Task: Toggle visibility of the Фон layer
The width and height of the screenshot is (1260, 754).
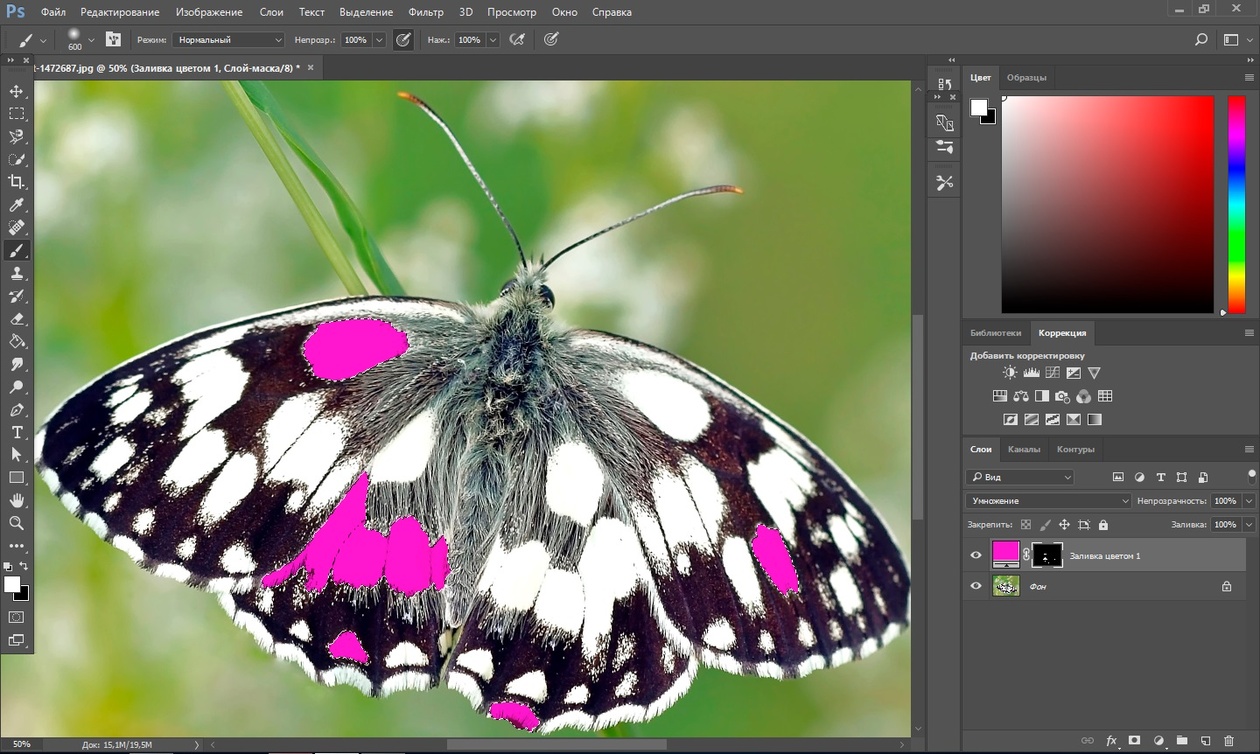Action: click(976, 587)
